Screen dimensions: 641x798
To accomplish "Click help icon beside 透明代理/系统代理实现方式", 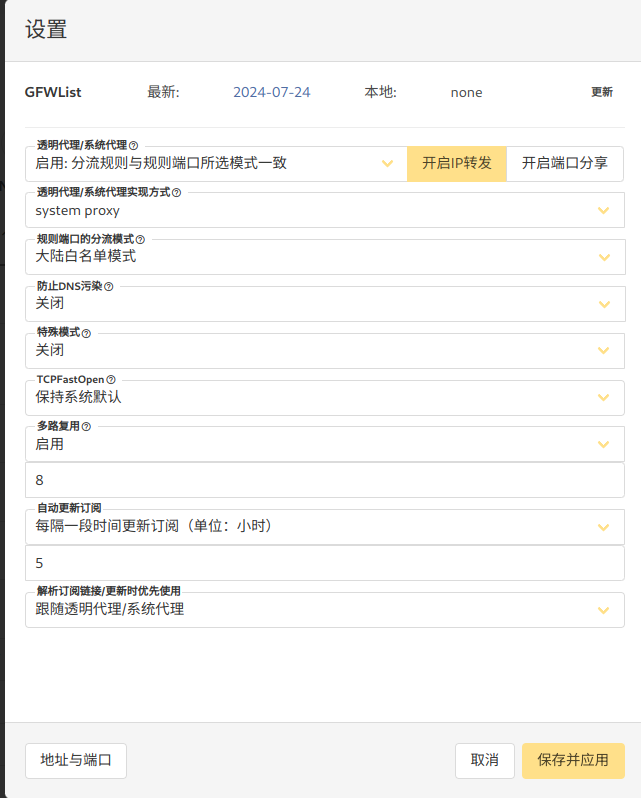I will [x=177, y=192].
